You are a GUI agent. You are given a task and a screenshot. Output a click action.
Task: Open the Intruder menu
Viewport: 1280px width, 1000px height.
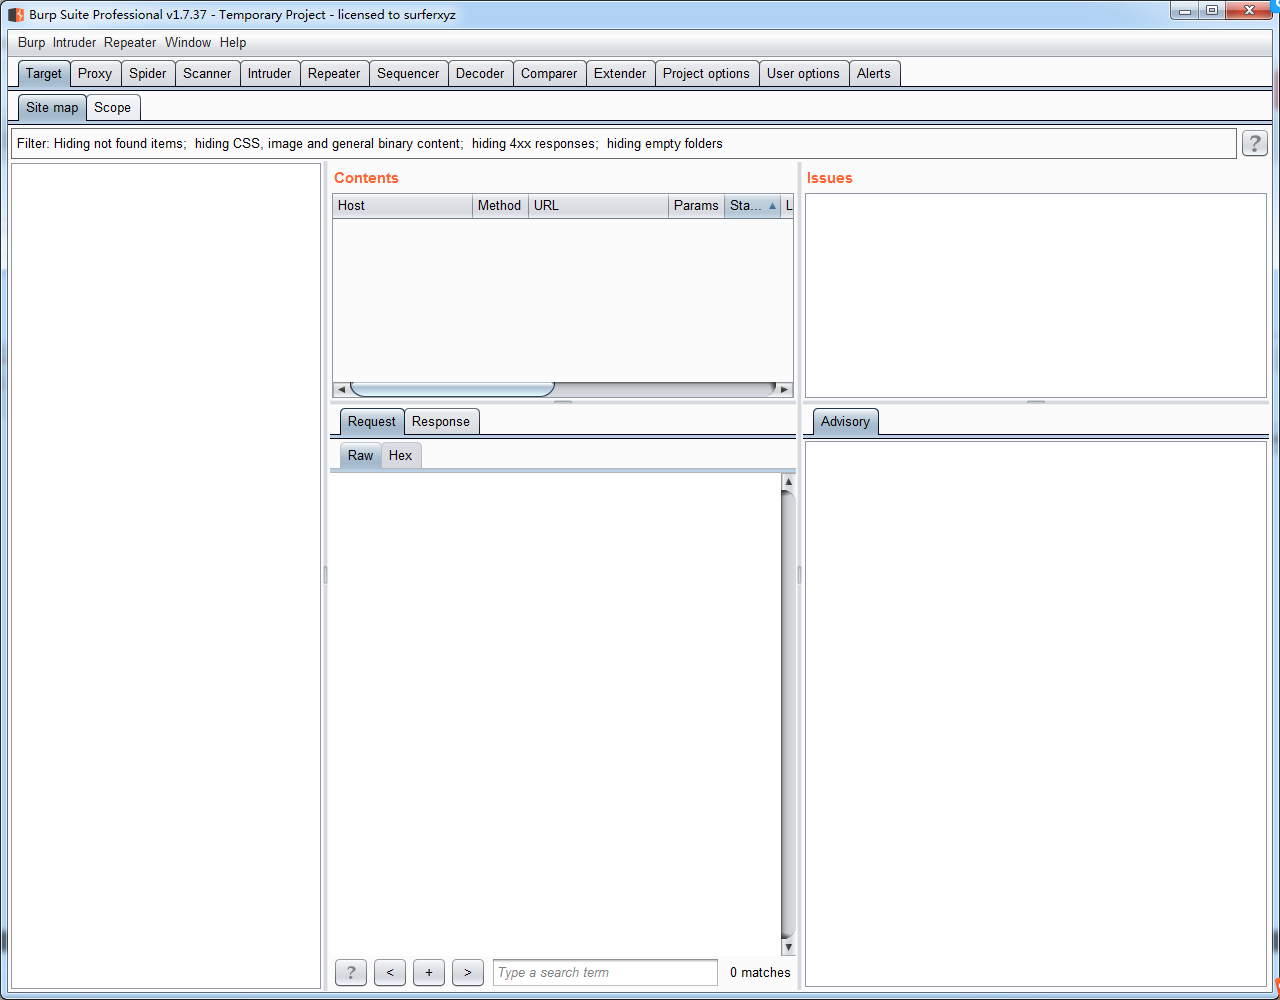(75, 43)
